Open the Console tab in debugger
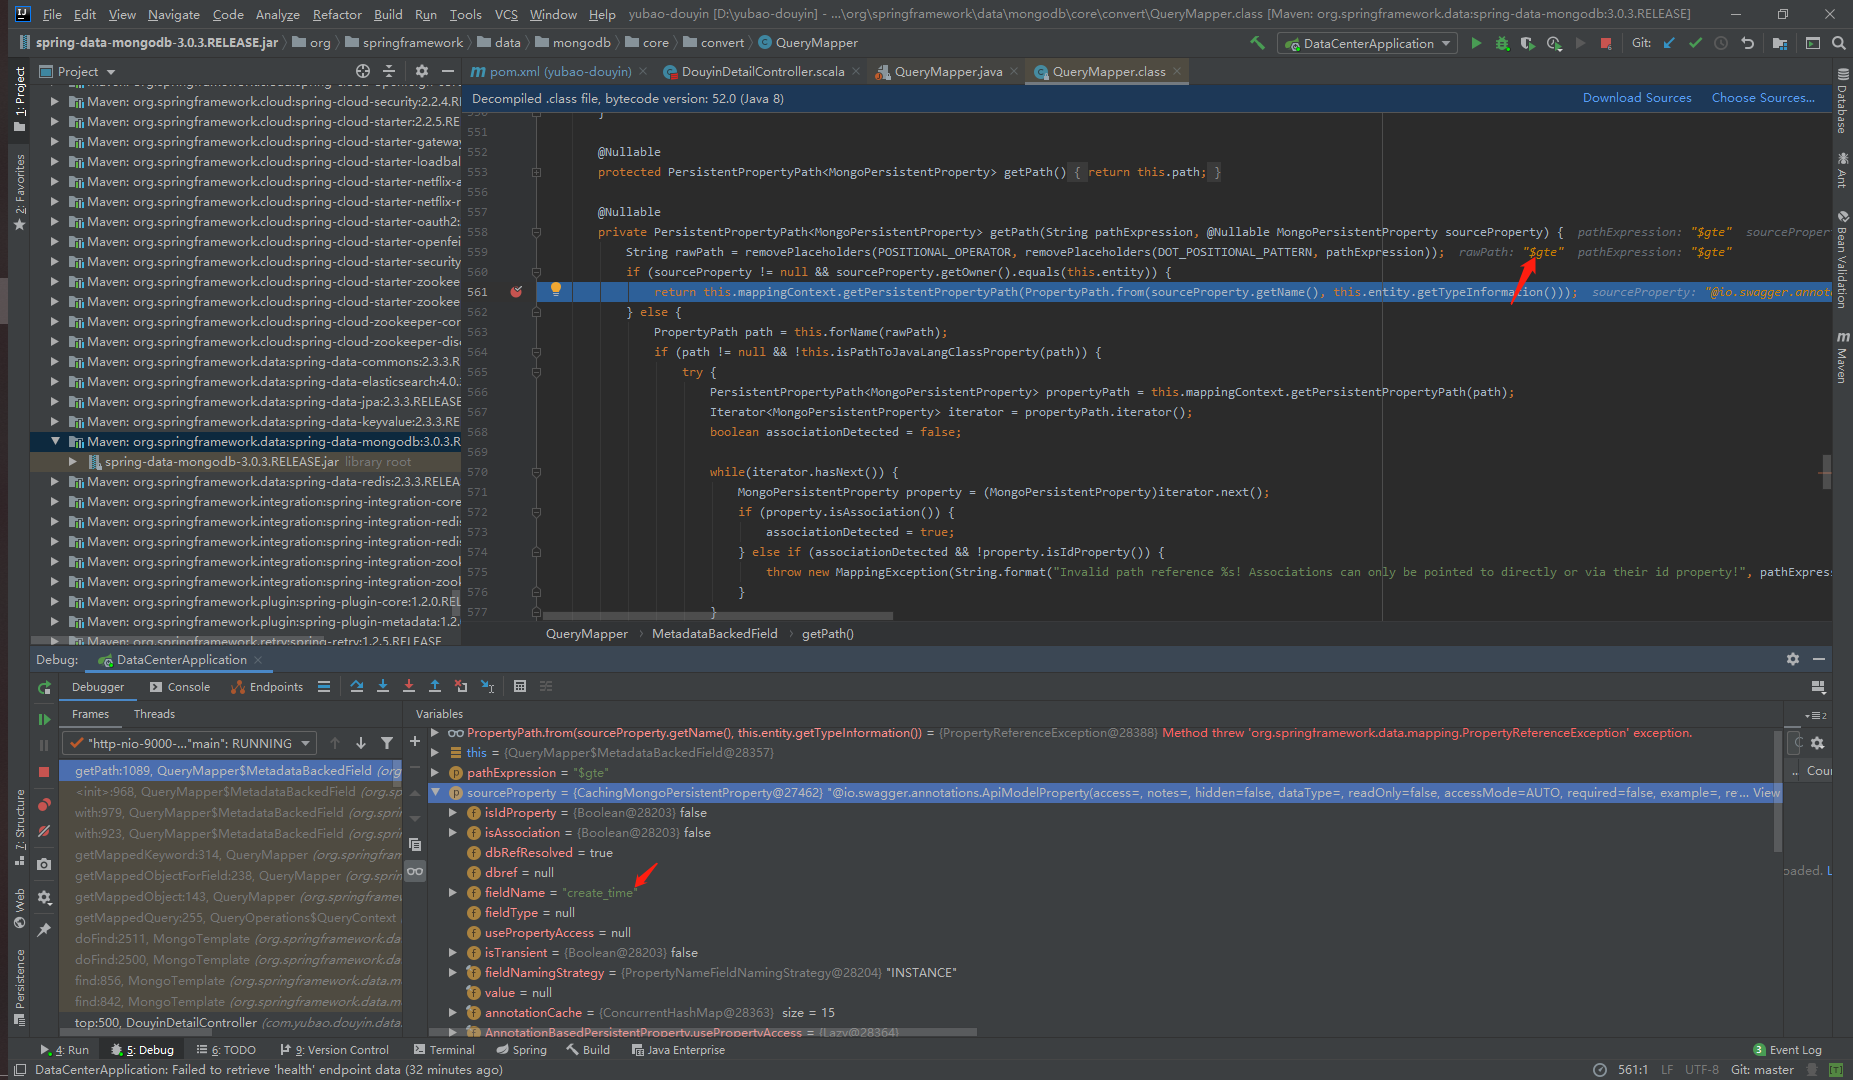Viewport: 1853px width, 1080px height. pyautogui.click(x=180, y=687)
